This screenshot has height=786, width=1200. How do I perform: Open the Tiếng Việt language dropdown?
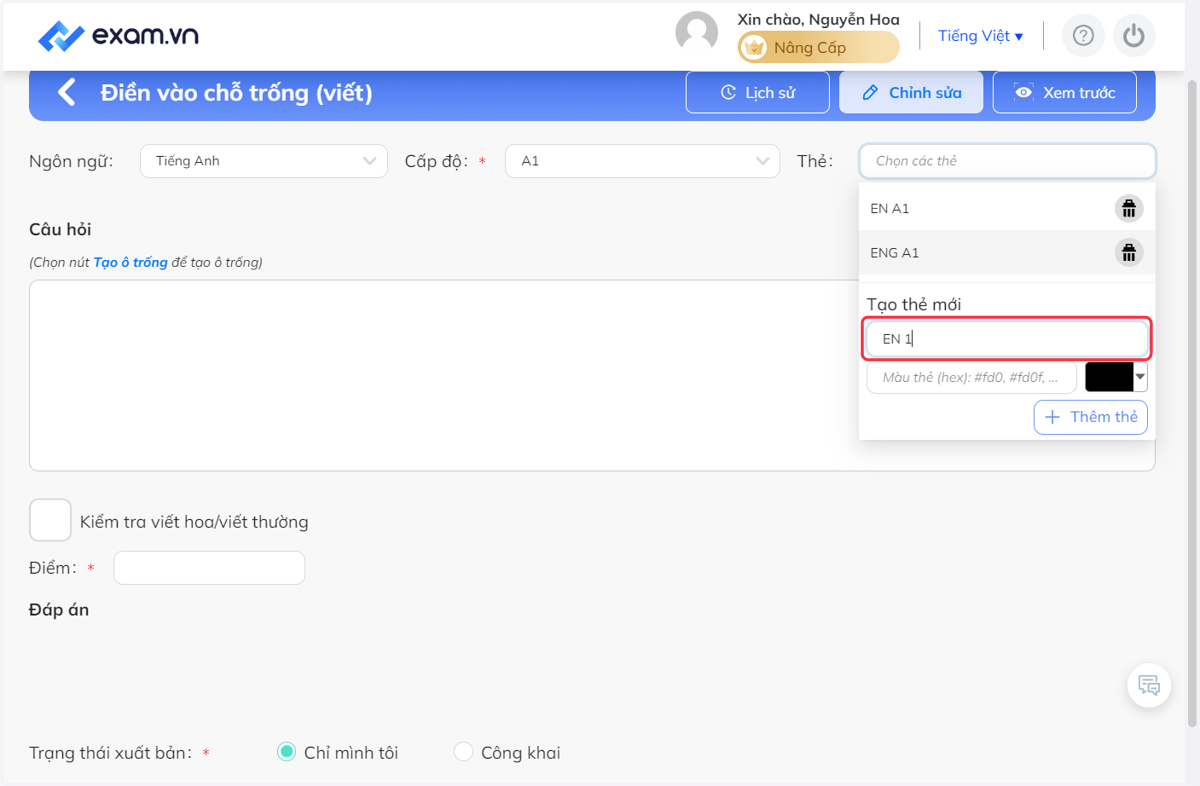tap(980, 36)
